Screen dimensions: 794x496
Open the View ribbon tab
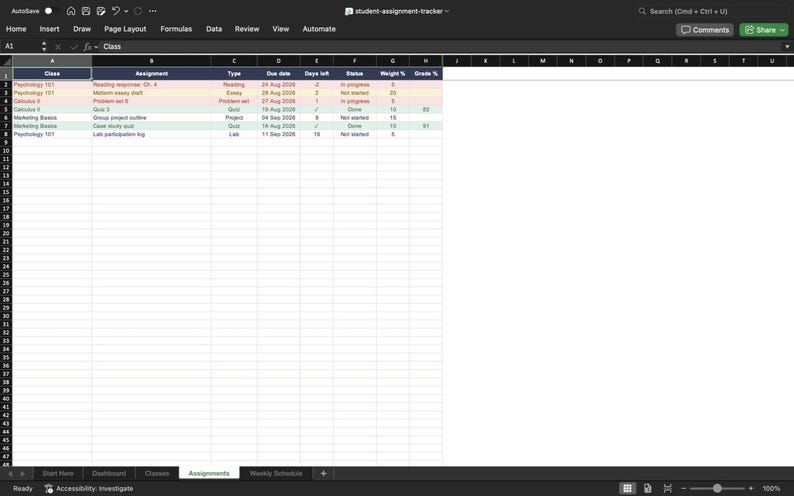point(281,29)
